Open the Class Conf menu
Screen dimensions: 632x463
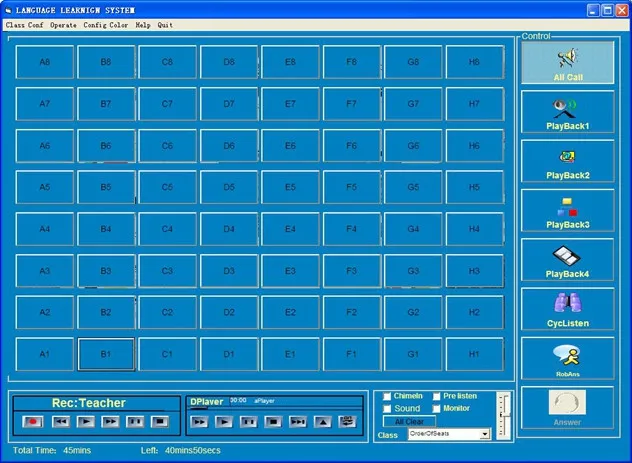coord(24,25)
